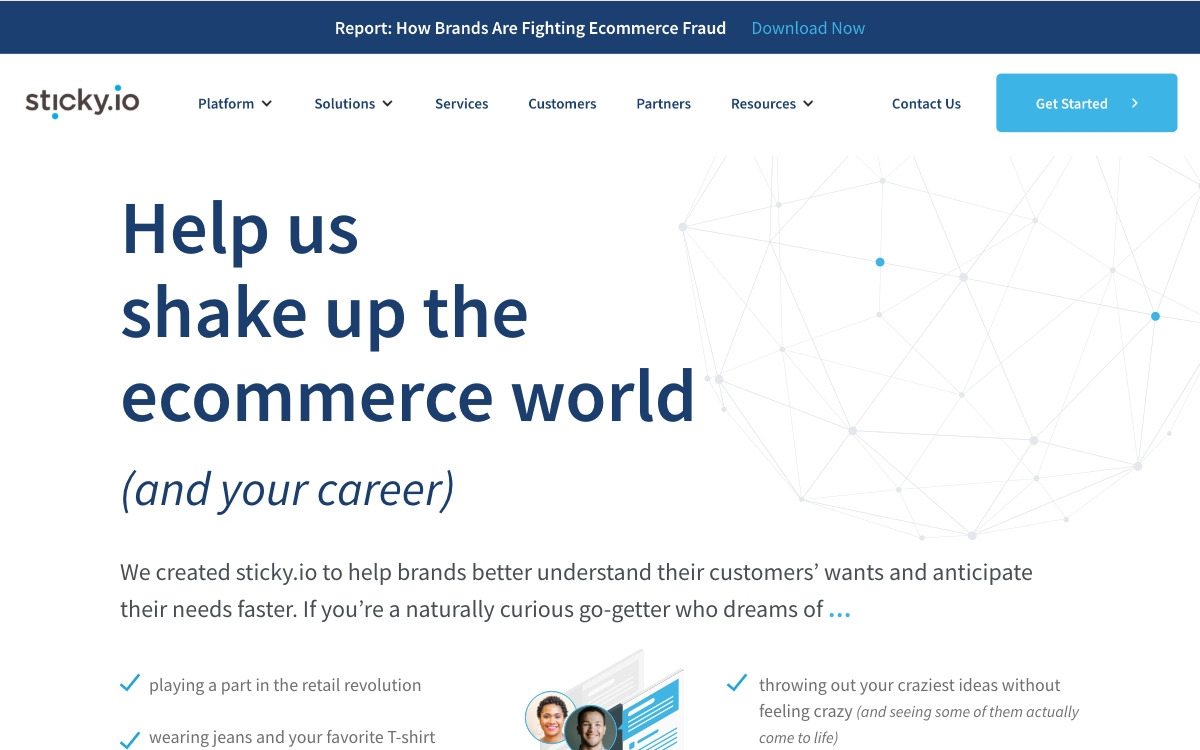Screen dimensions: 1200x750
Task: Go to the Services page
Action: (x=462, y=103)
